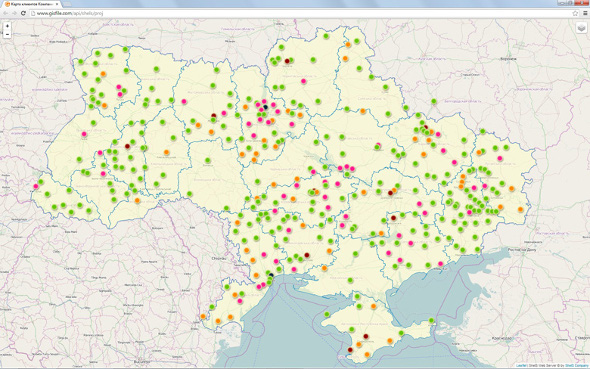
Task: Click the dark navy marker near Odesa
Action: [271, 276]
